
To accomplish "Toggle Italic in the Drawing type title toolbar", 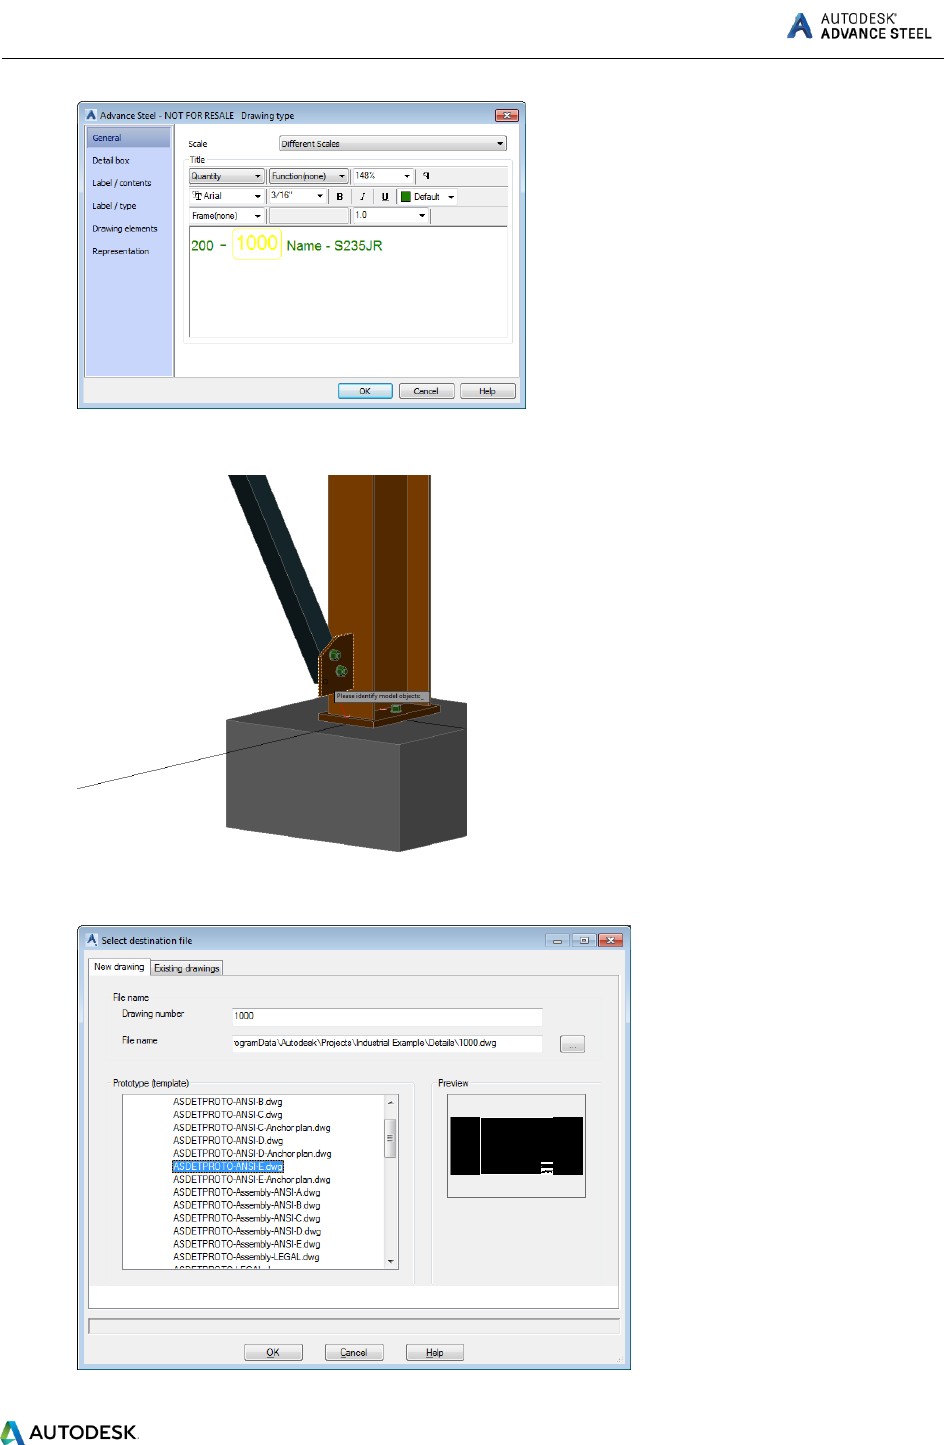I will (x=362, y=197).
